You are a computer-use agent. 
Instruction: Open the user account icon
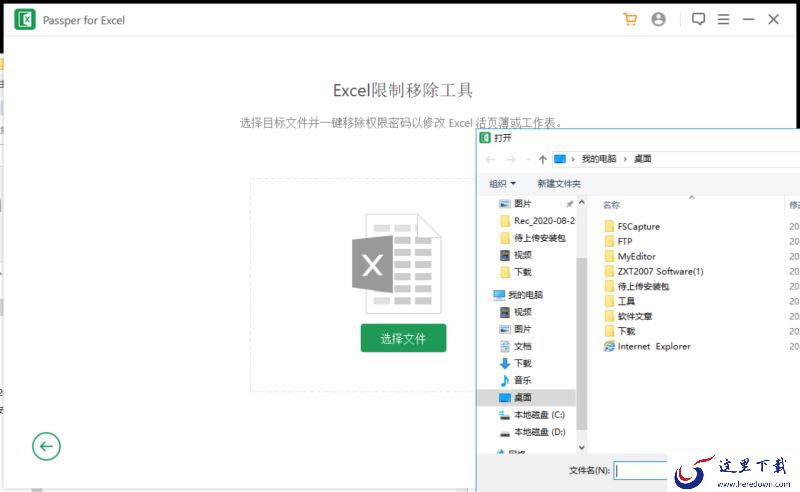click(659, 19)
